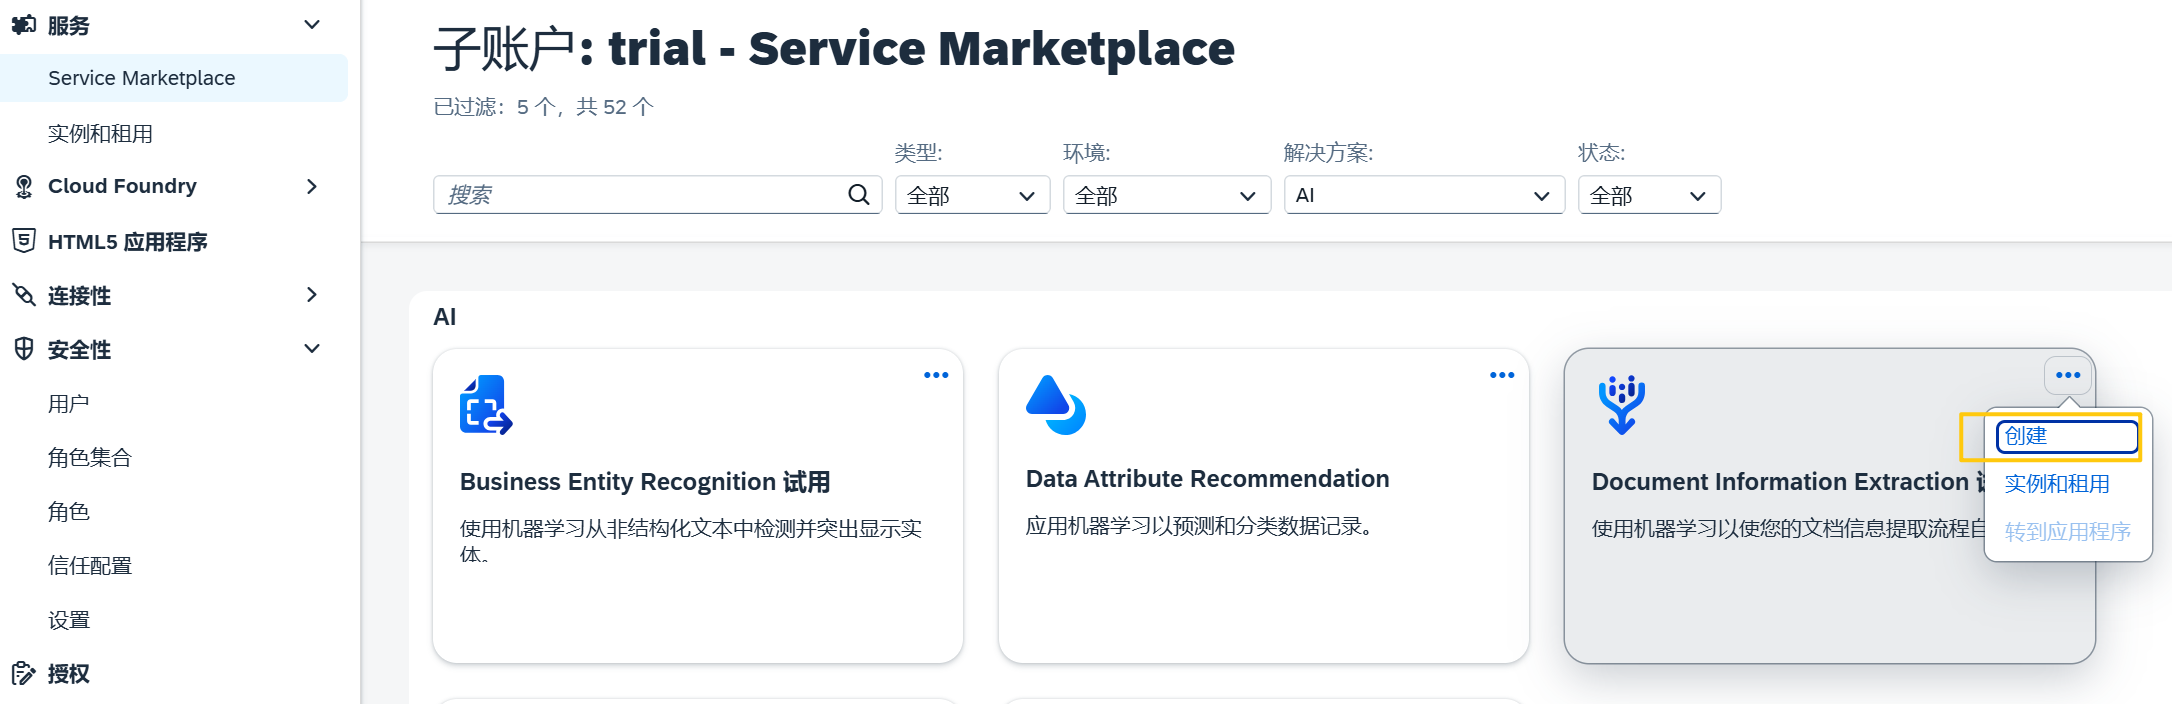Click the HTML5 应用程序 shield icon
Screen dimensions: 2172x704
24,241
